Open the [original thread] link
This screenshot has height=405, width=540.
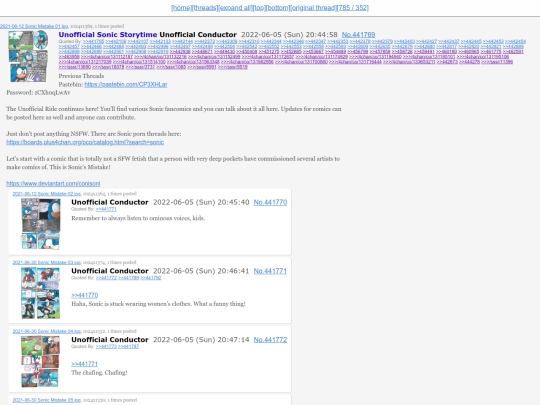tap(313, 8)
